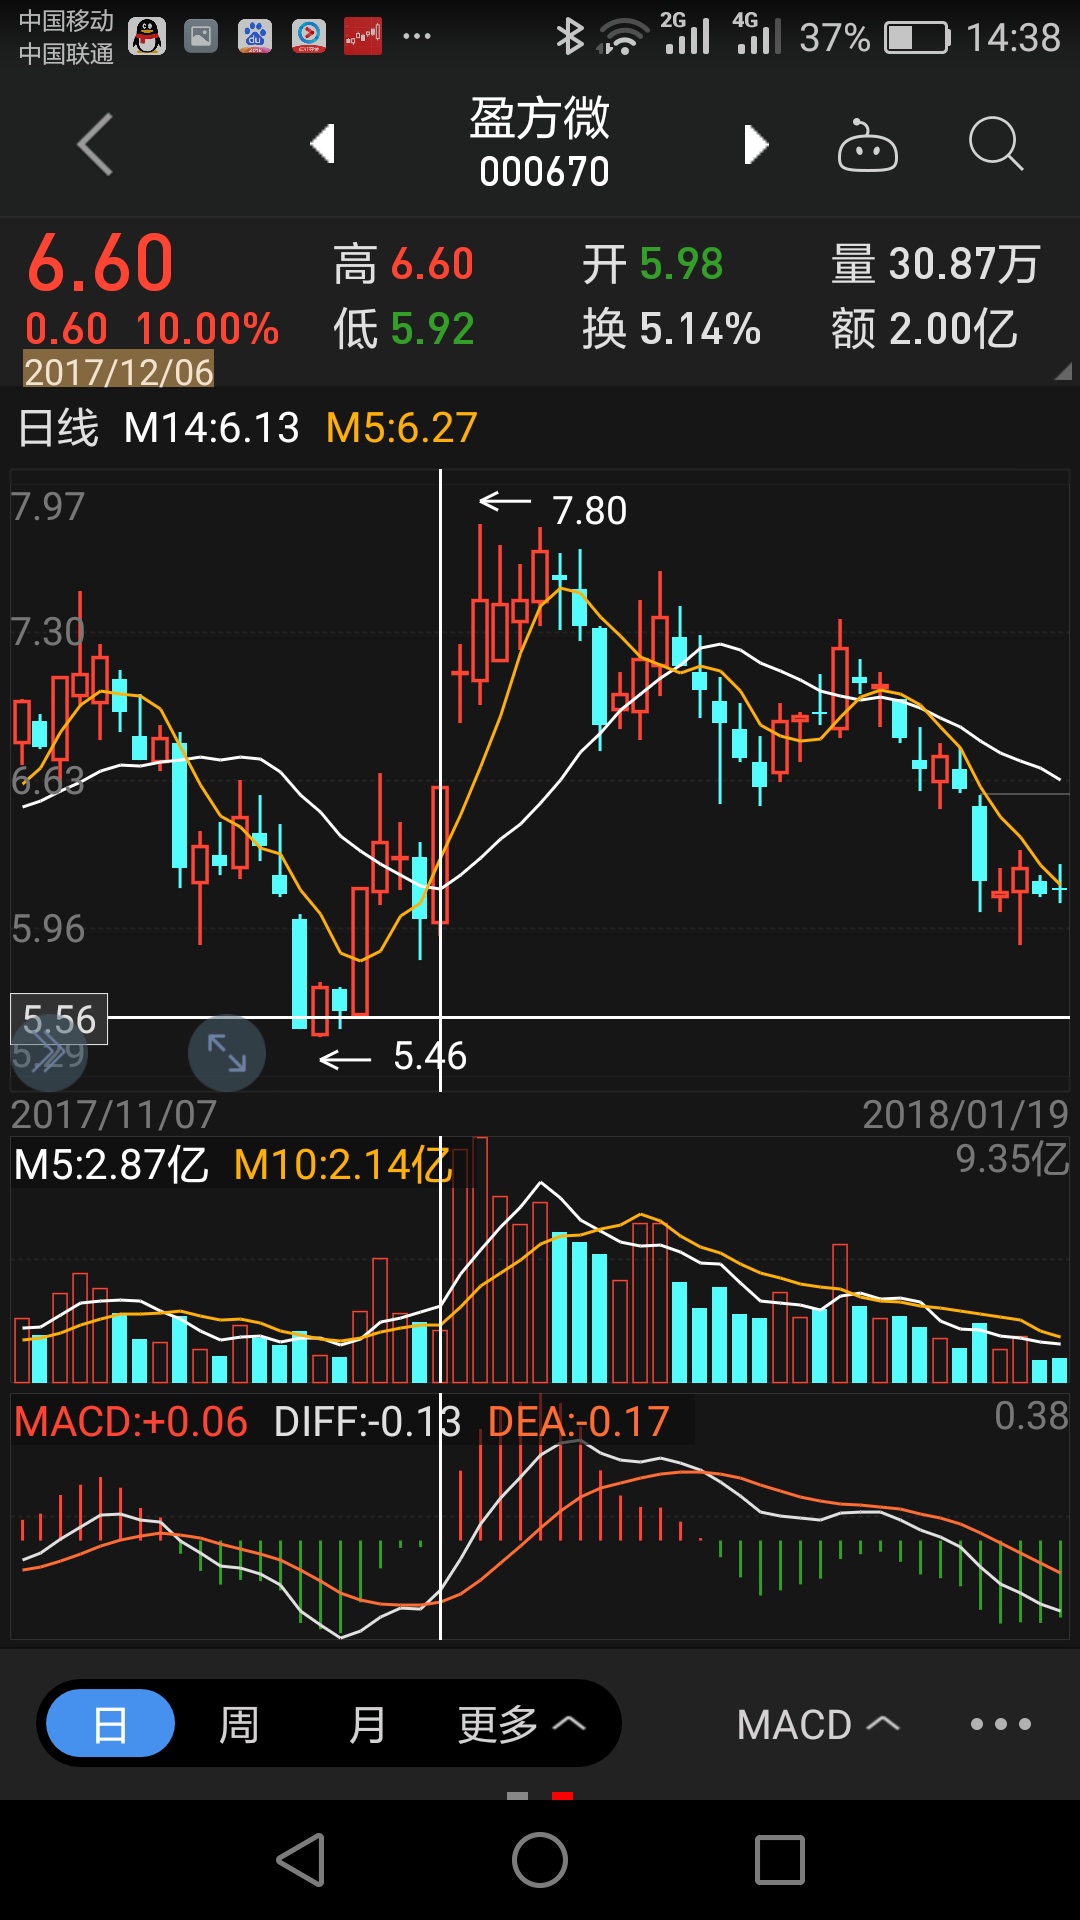Go to next stock with right triangle

(757, 144)
